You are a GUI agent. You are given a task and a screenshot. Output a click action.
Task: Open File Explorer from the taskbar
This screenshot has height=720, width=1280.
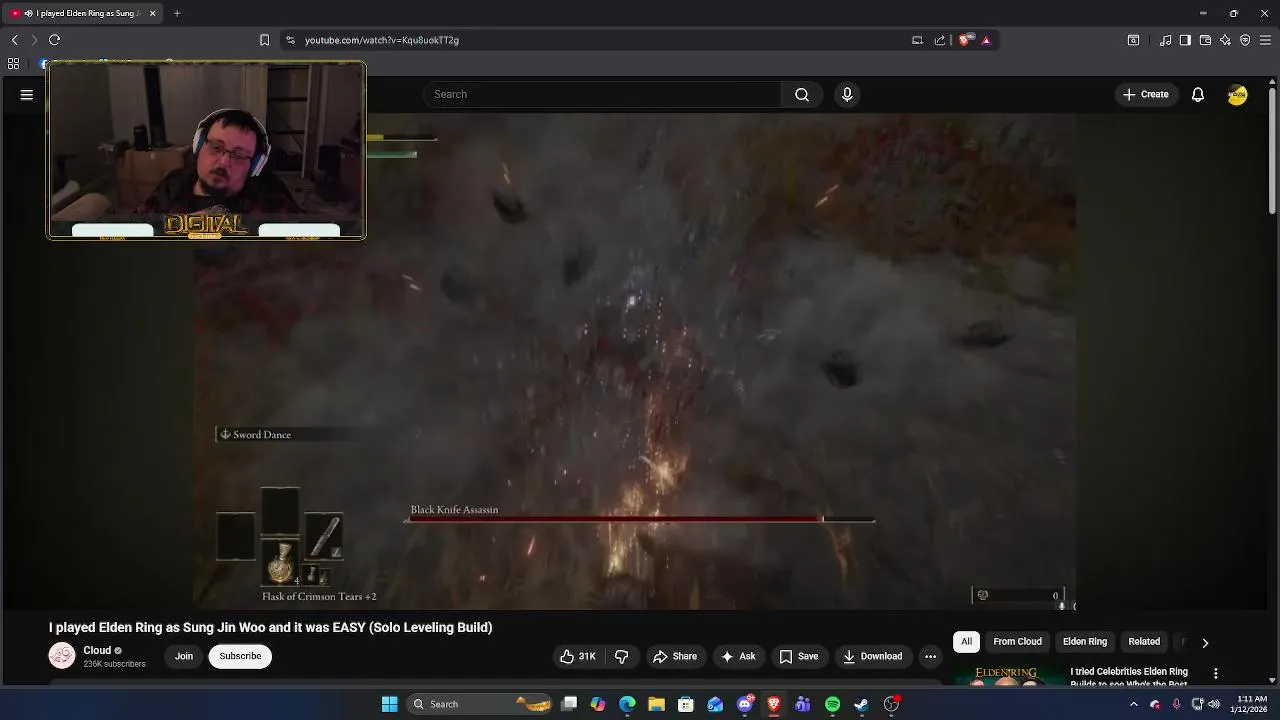click(656, 704)
